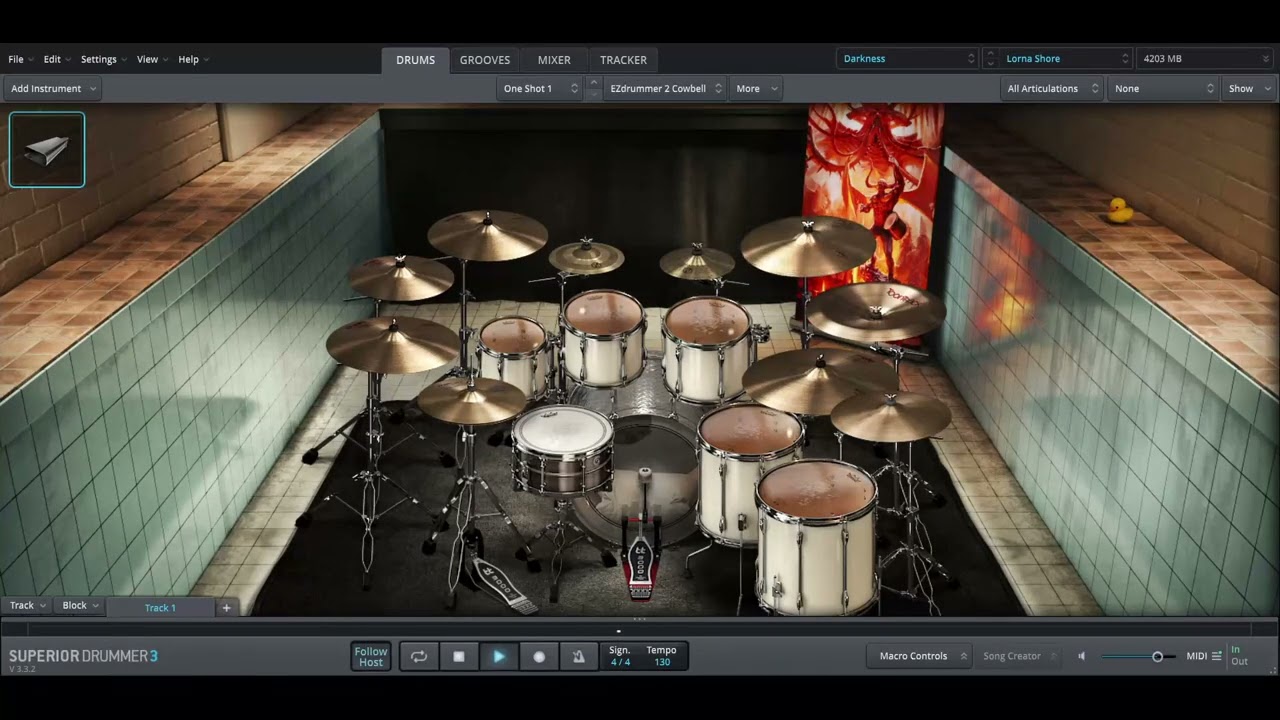Expand the More options dropdown
Image resolution: width=1280 pixels, height=720 pixels.
[x=756, y=88]
